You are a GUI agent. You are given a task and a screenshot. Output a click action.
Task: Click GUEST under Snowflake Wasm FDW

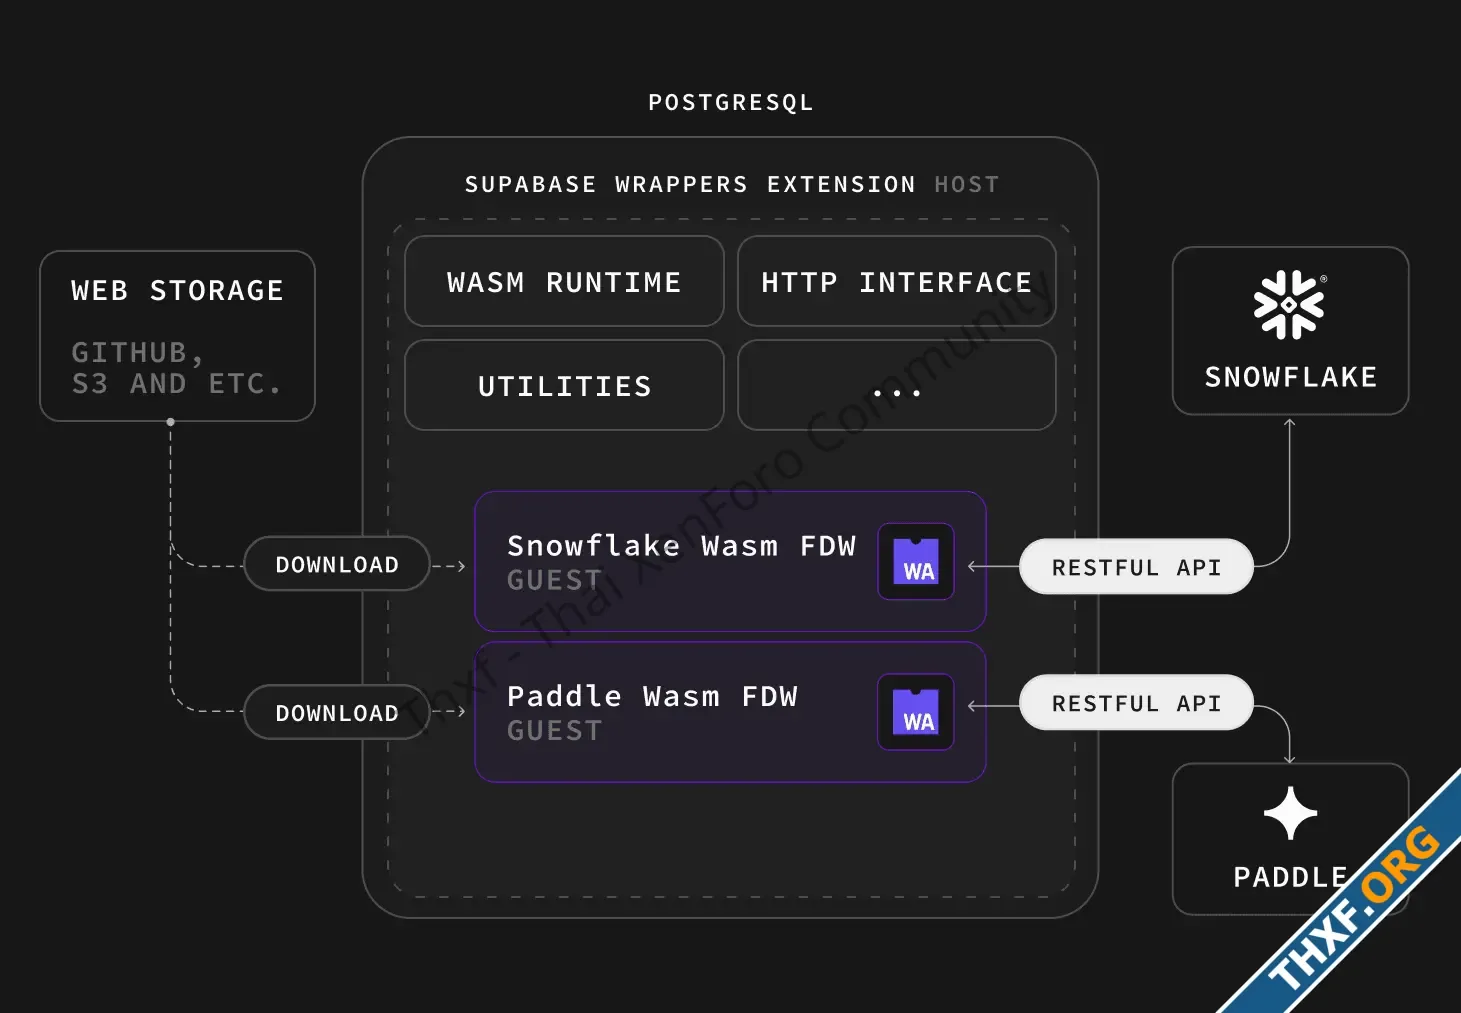point(555,580)
